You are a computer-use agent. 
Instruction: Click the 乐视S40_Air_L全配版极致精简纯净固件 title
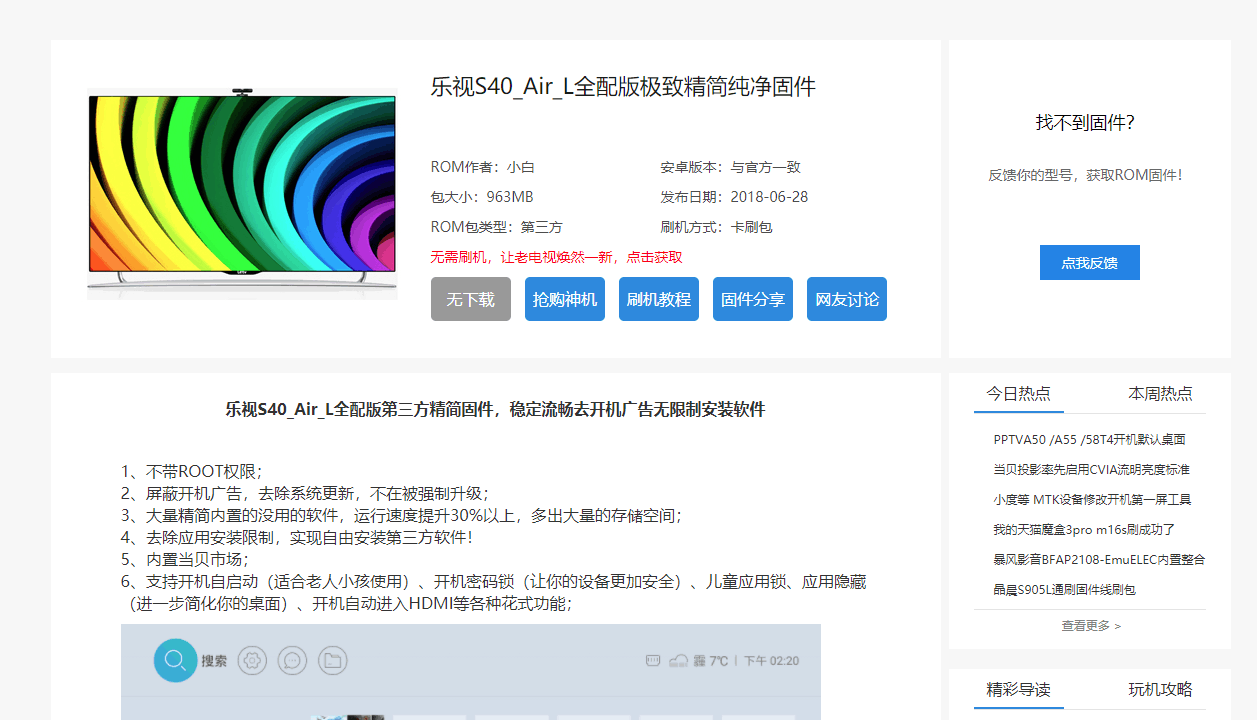coord(623,87)
